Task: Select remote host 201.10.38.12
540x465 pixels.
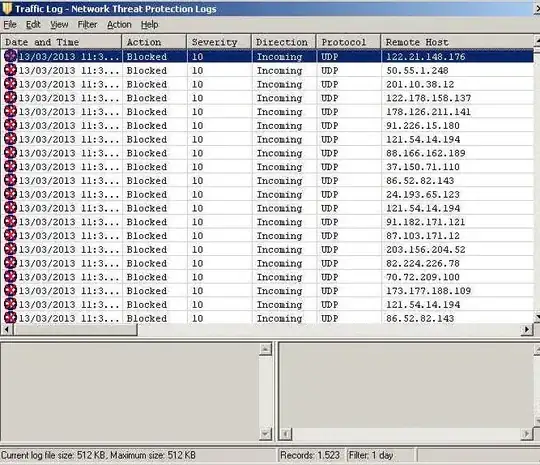Action: 420,84
